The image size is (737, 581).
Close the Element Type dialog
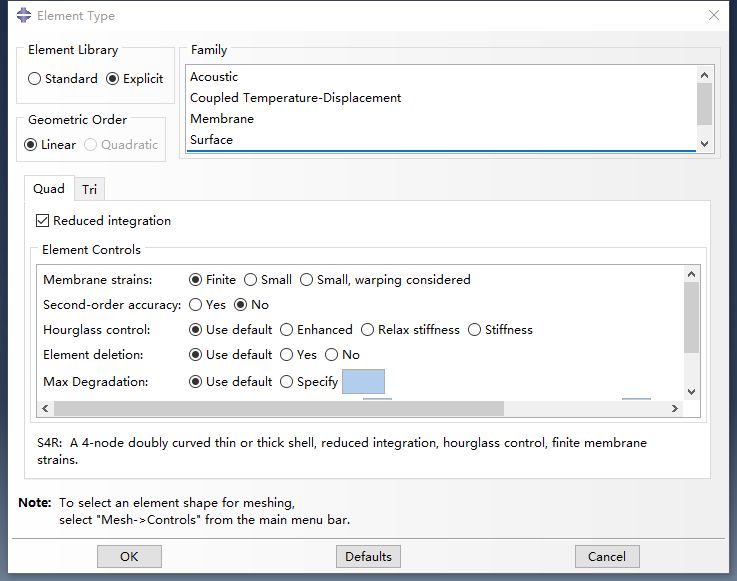click(713, 16)
